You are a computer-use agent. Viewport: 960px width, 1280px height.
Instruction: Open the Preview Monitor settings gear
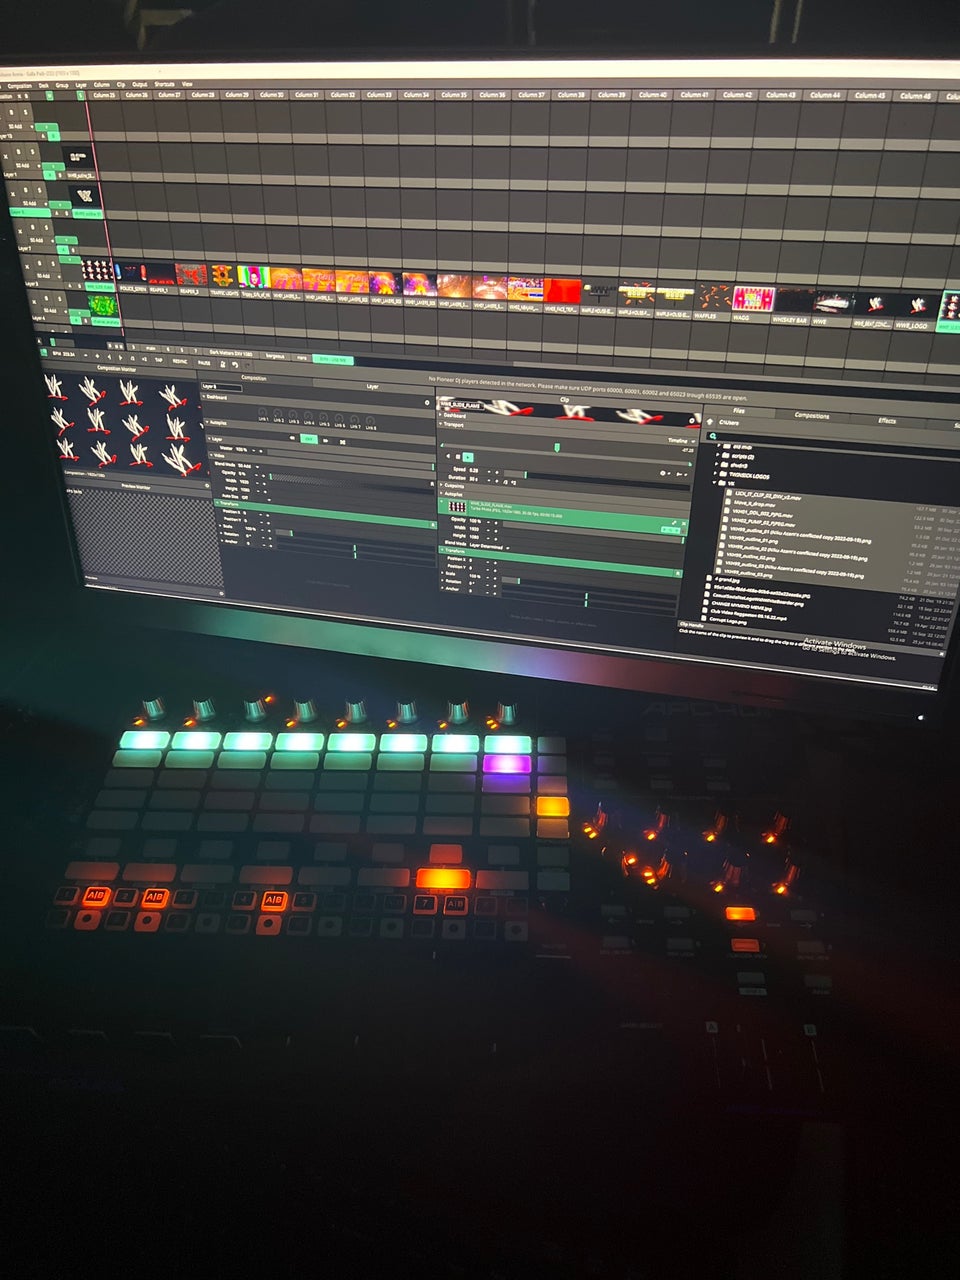pos(207,485)
